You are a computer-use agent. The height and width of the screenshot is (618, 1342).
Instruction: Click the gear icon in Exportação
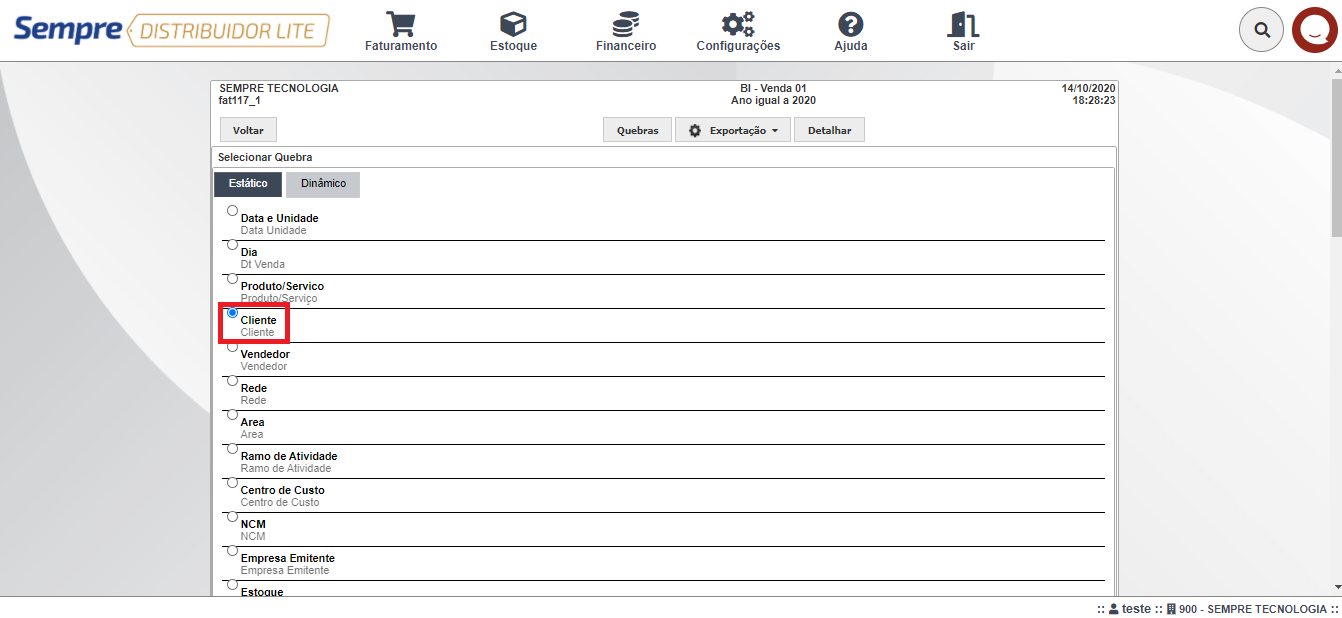click(695, 130)
